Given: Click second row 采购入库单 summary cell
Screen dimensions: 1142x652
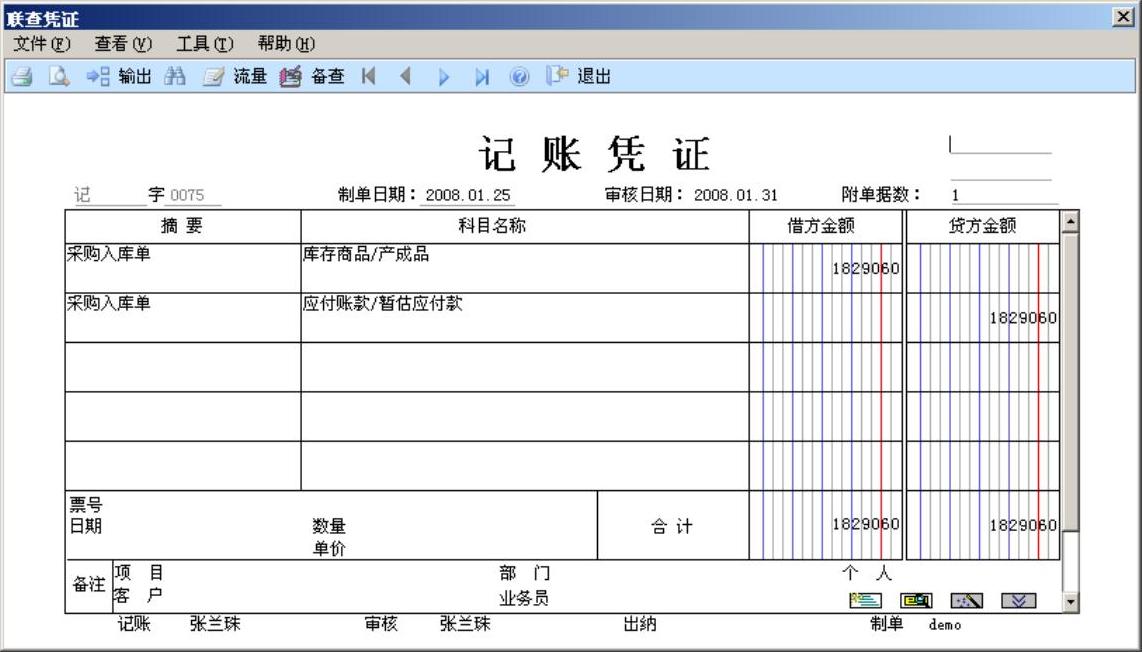Looking at the screenshot, I should coord(183,318).
